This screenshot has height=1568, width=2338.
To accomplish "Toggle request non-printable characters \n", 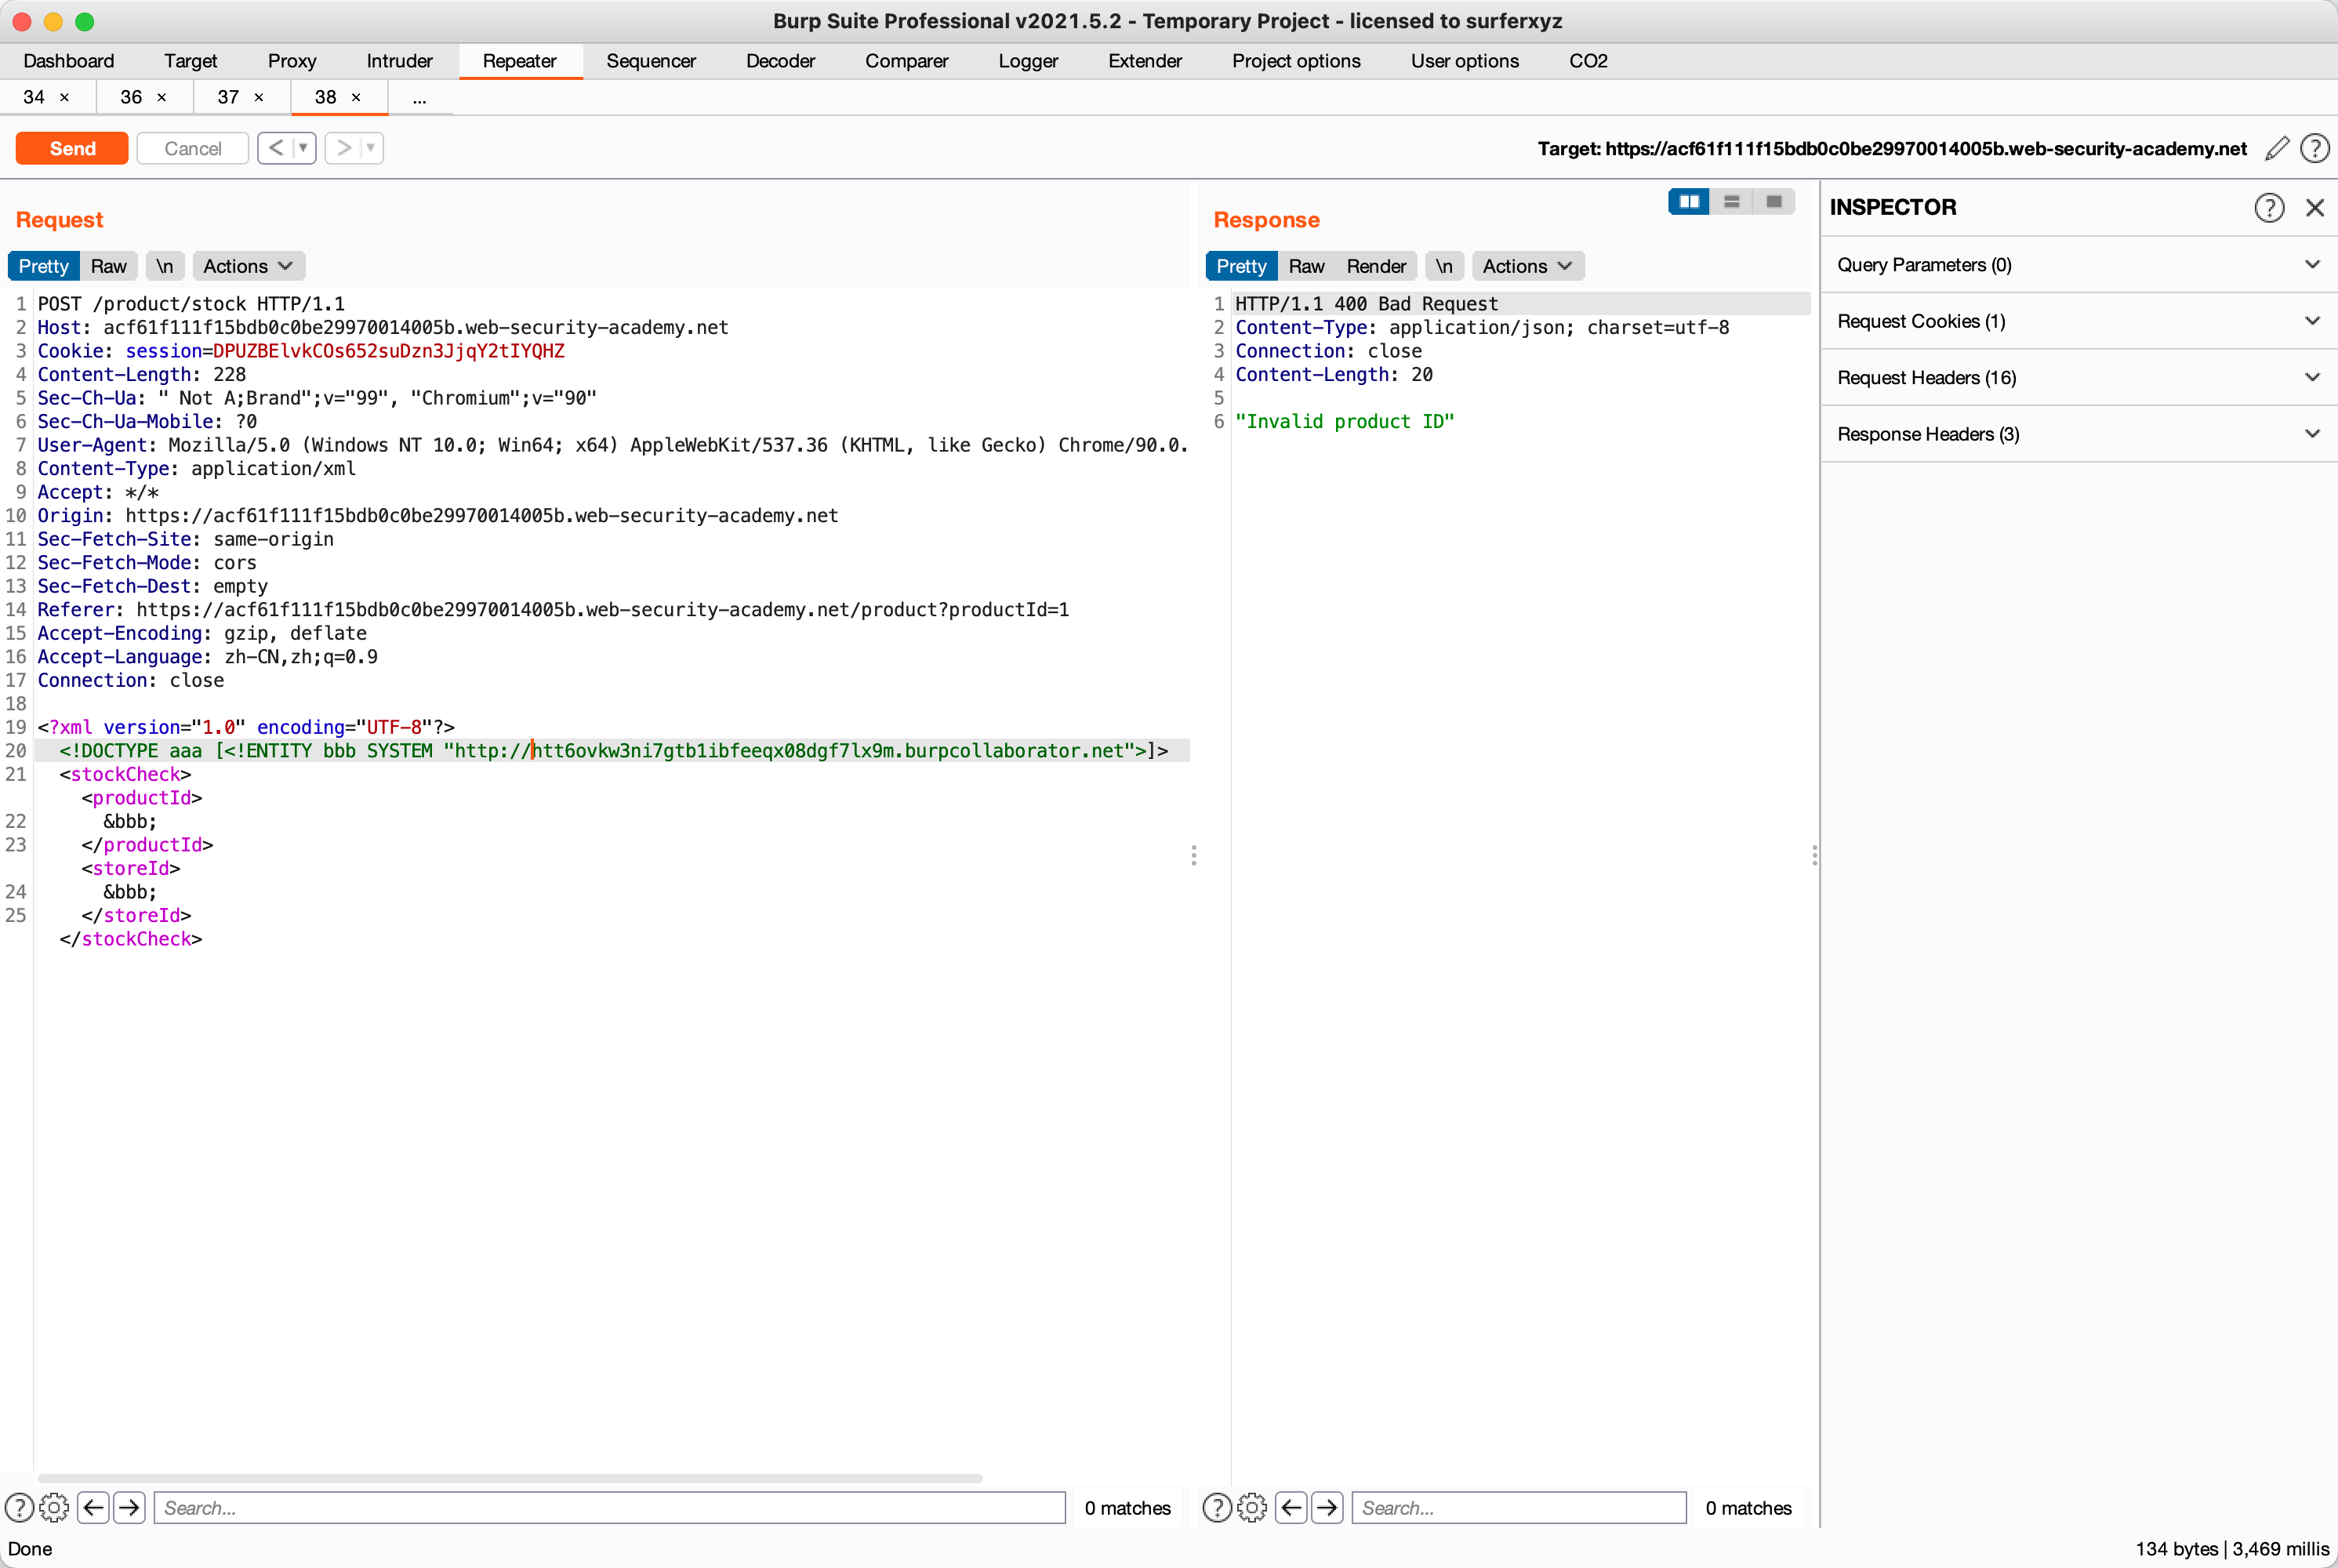I will [164, 266].
